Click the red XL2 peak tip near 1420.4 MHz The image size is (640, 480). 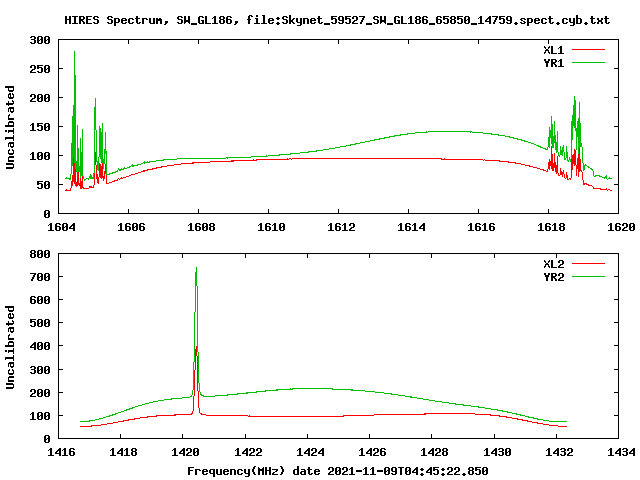tap(196, 349)
